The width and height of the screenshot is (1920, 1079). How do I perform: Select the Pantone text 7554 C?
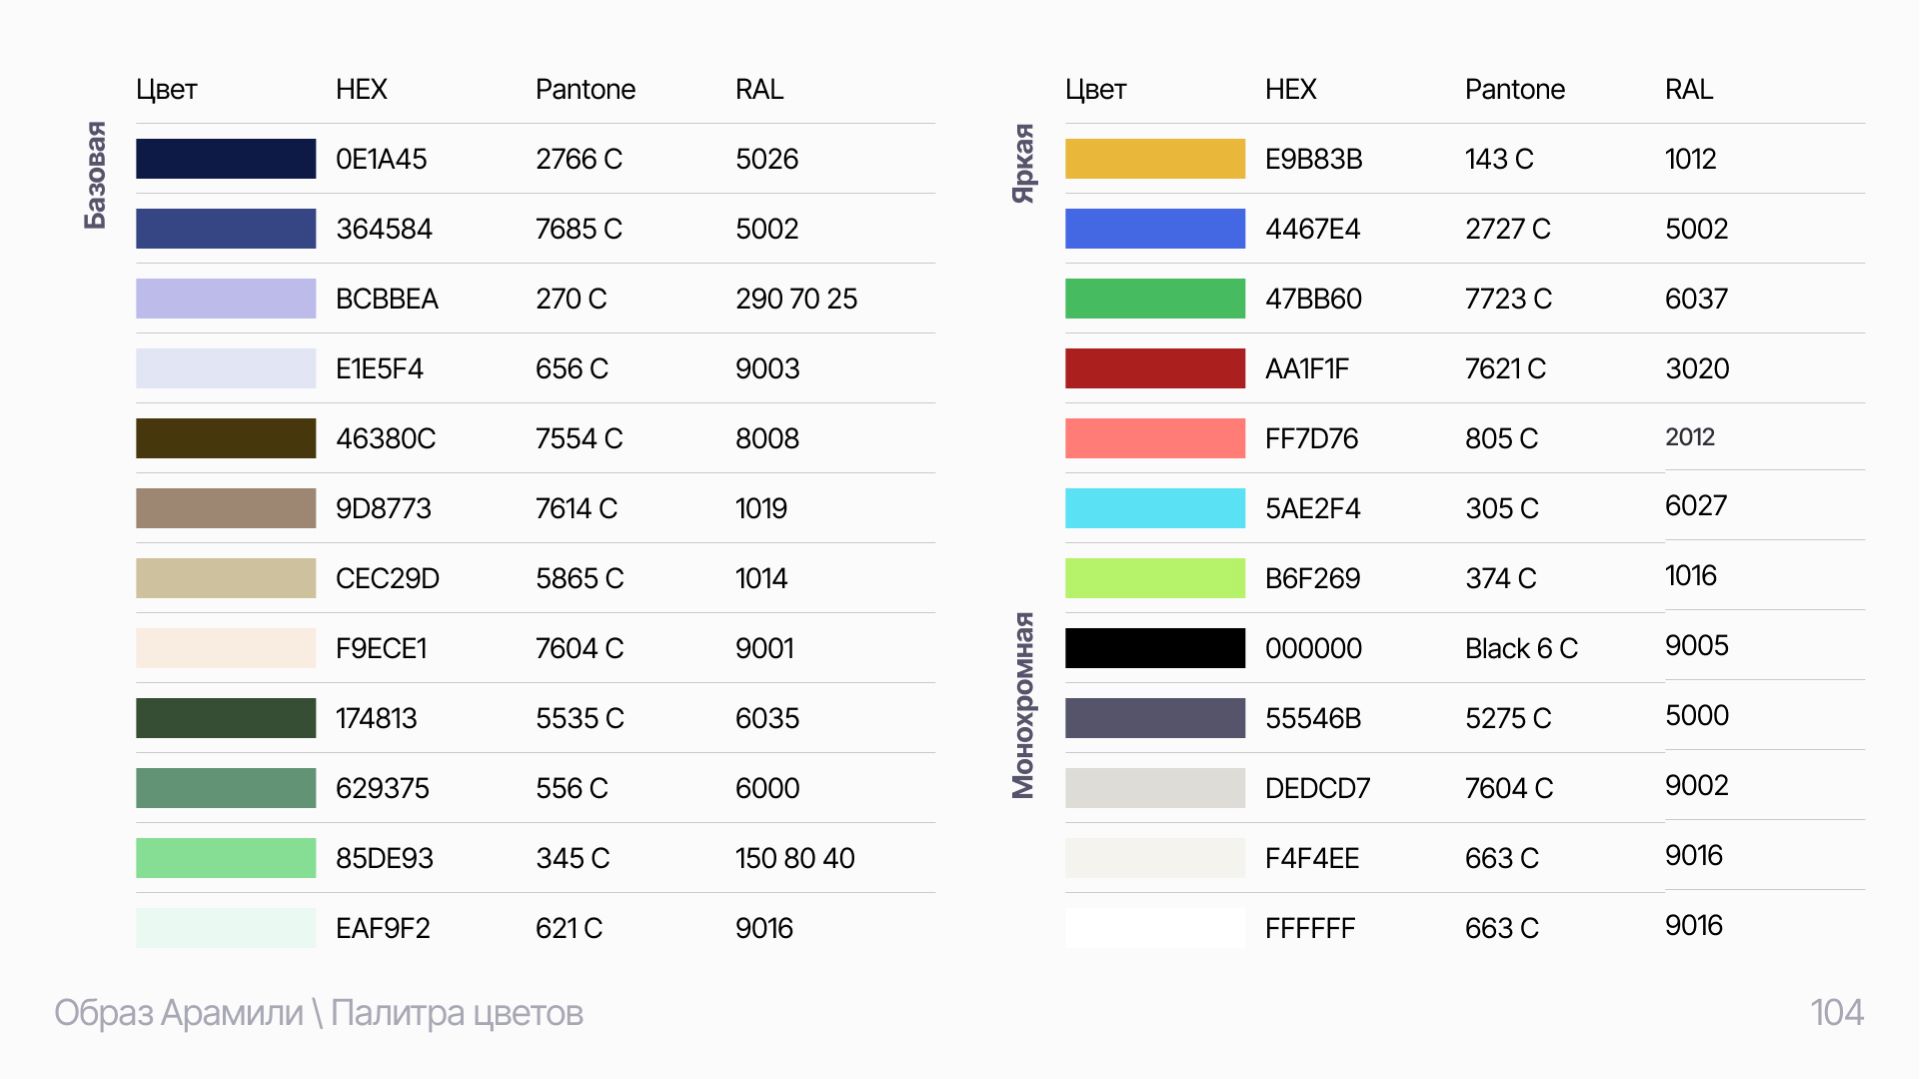[x=579, y=439]
